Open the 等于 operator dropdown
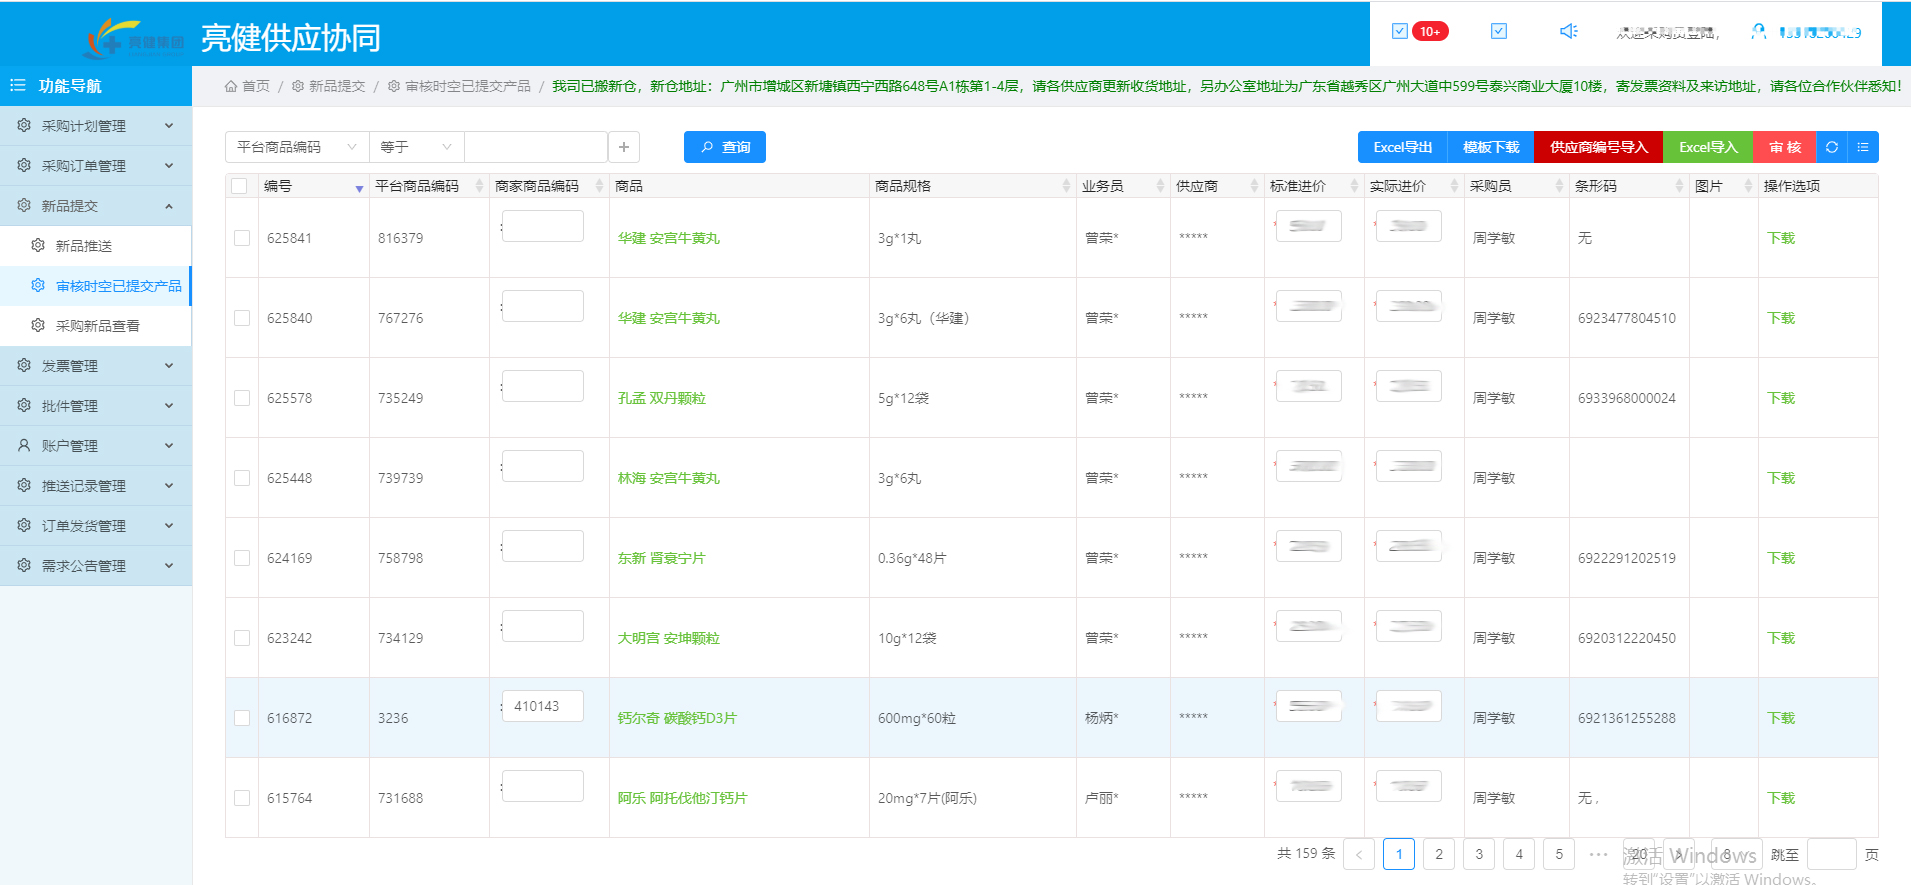The width and height of the screenshot is (1911, 885). [416, 147]
